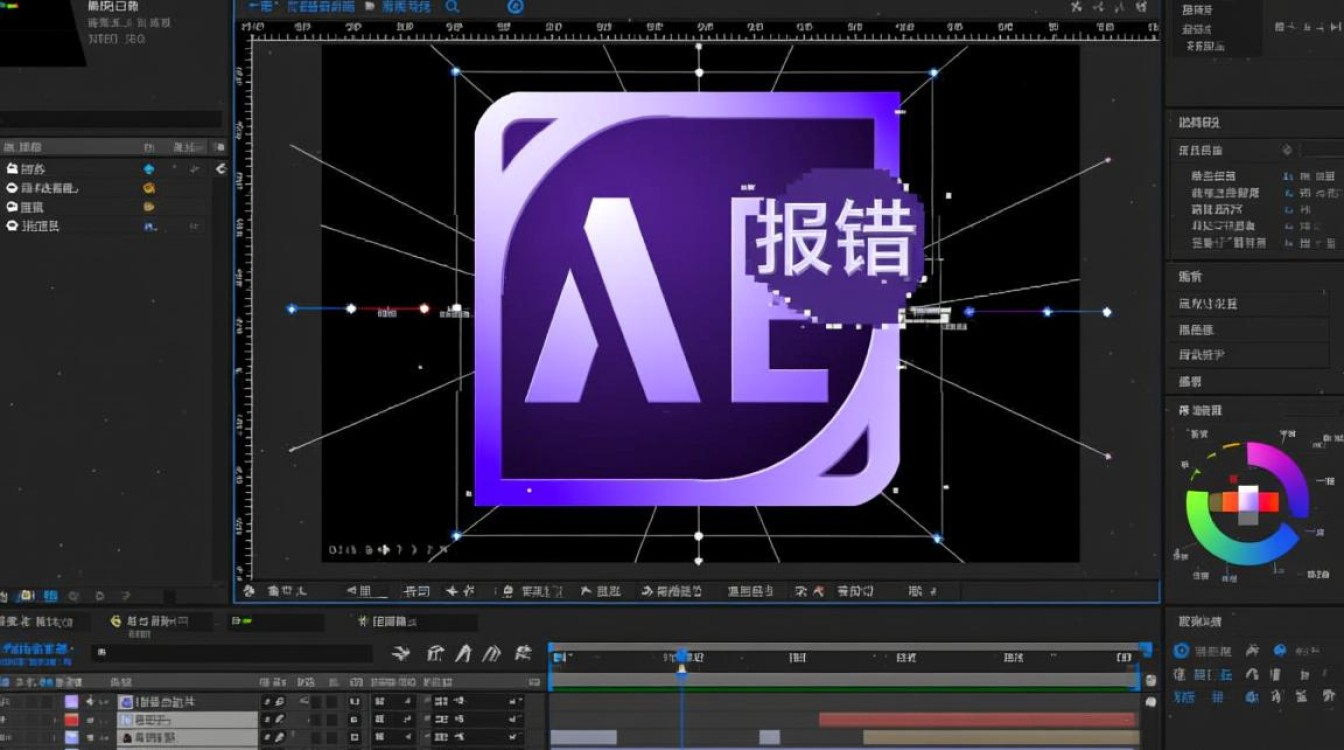Select the first project item's folder icon
The width and height of the screenshot is (1344, 750).
click(x=12, y=169)
